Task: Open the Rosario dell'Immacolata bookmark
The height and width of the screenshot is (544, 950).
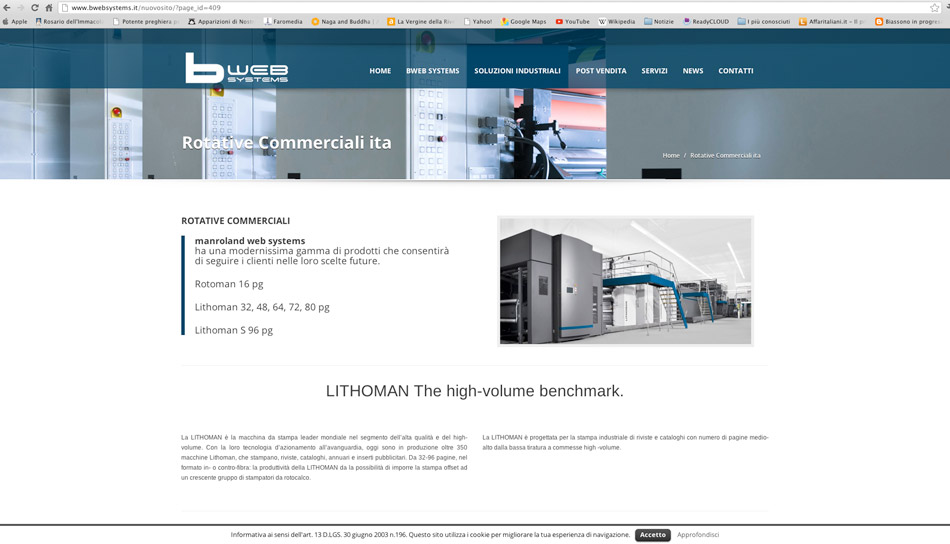Action: (x=69, y=21)
